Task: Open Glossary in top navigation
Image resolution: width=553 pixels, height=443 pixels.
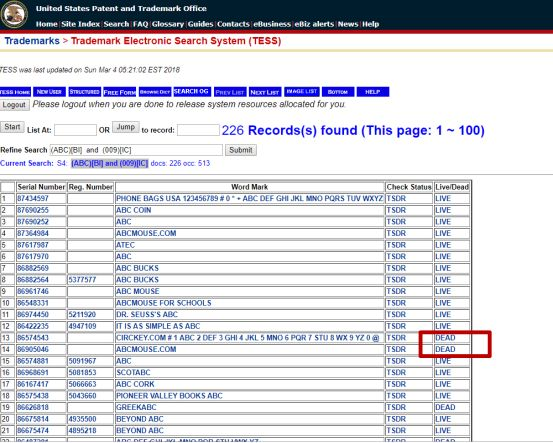Action: (x=168, y=24)
